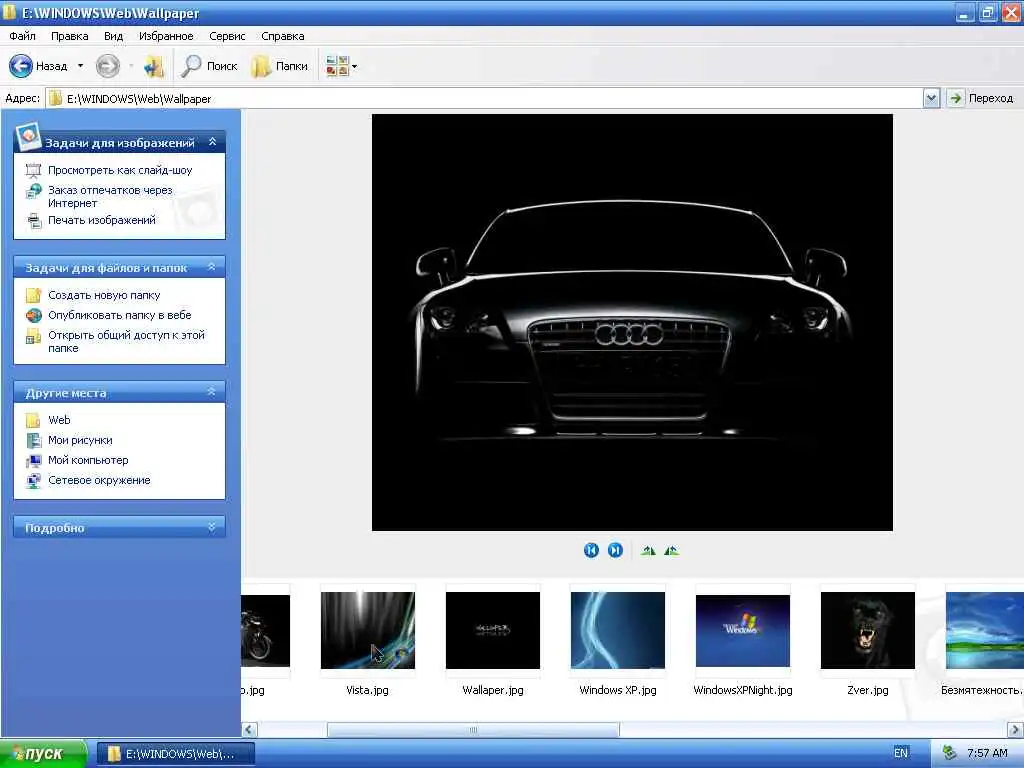The height and width of the screenshot is (768, 1024).
Task: Open the Вид menu
Action: pos(113,36)
